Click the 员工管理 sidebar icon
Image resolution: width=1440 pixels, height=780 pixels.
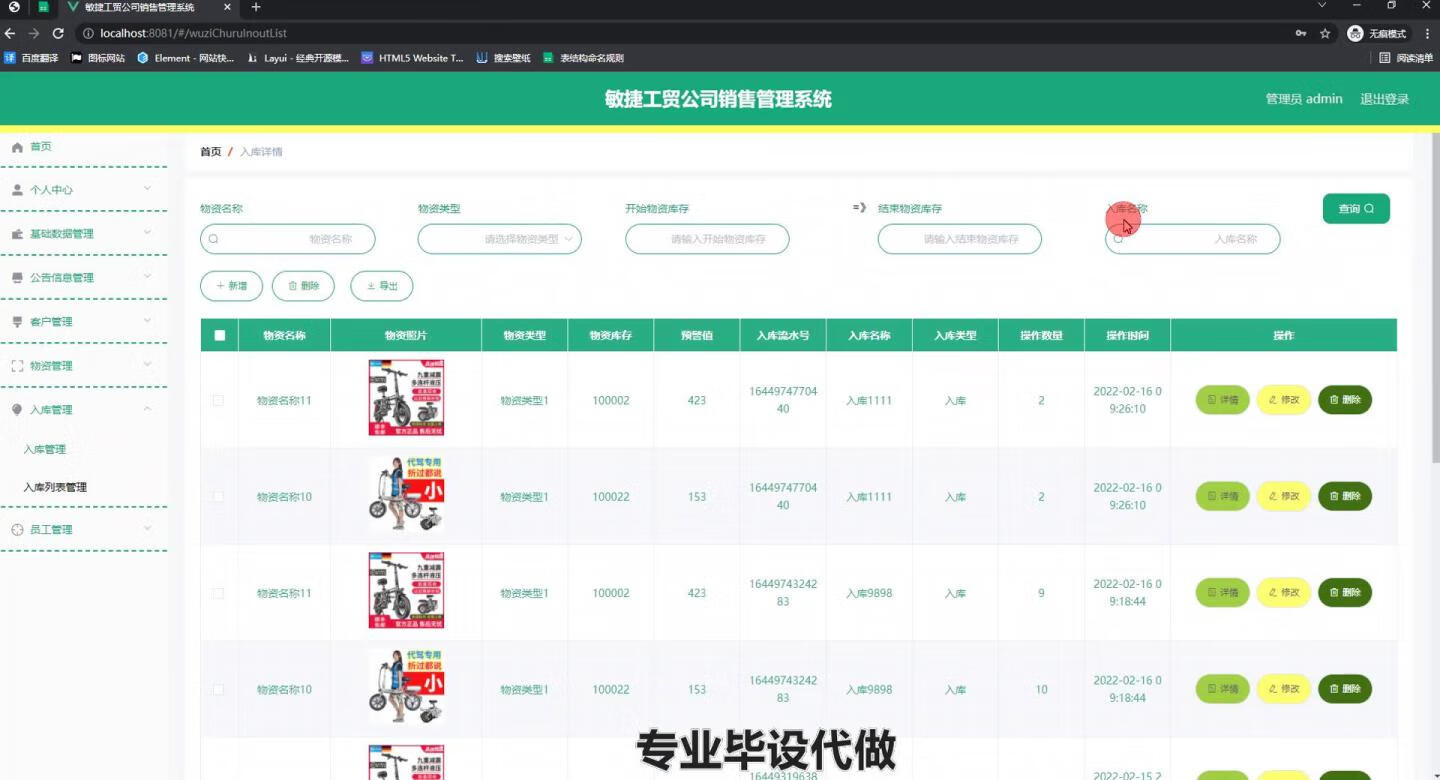pos(15,529)
